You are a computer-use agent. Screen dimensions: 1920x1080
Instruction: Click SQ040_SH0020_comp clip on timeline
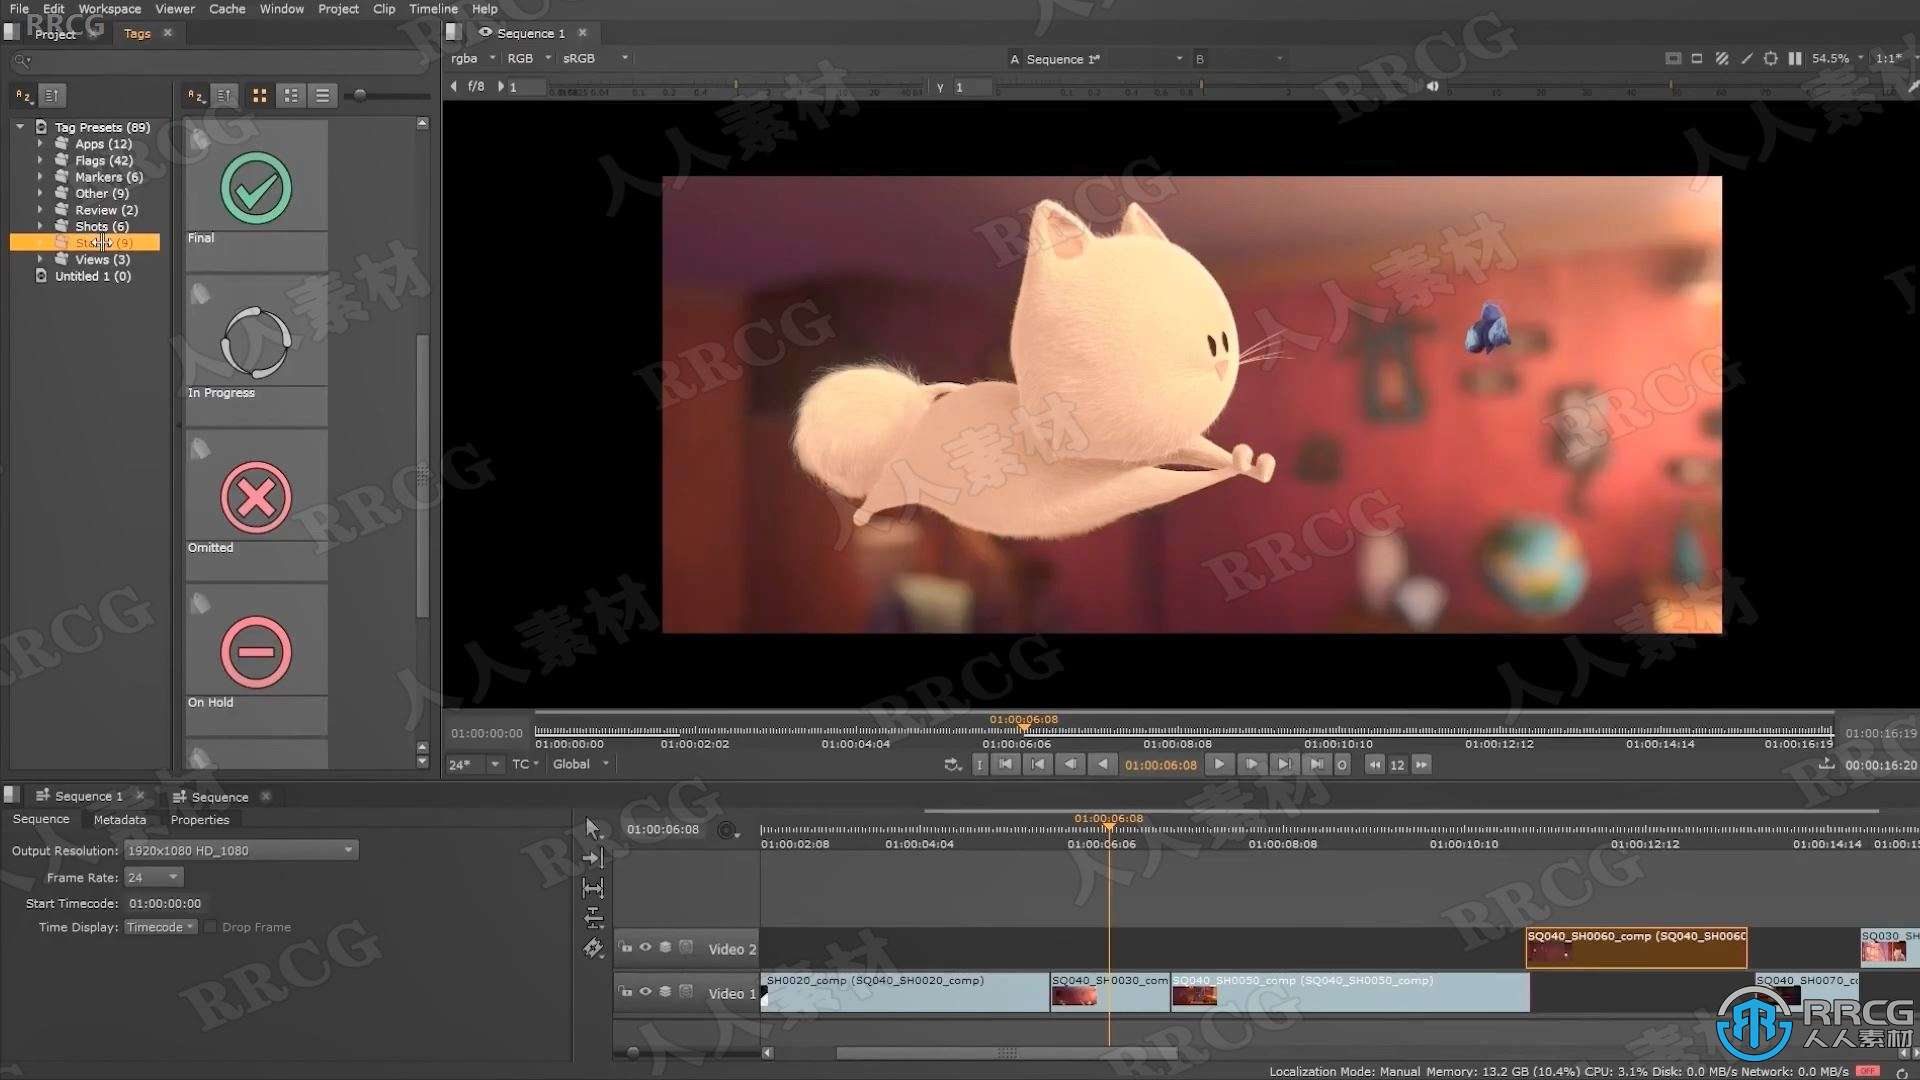pyautogui.click(x=897, y=992)
